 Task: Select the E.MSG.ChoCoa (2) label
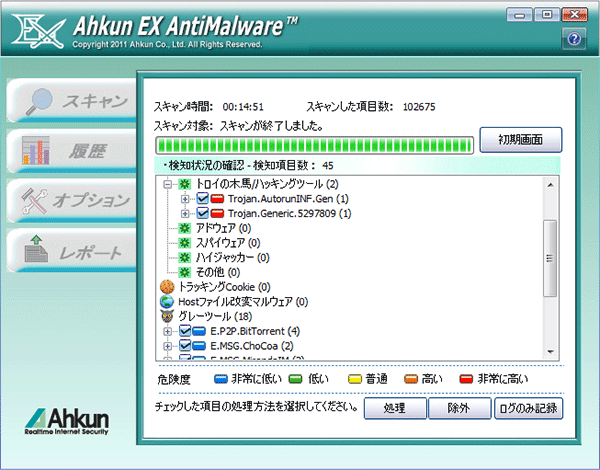pos(252,346)
